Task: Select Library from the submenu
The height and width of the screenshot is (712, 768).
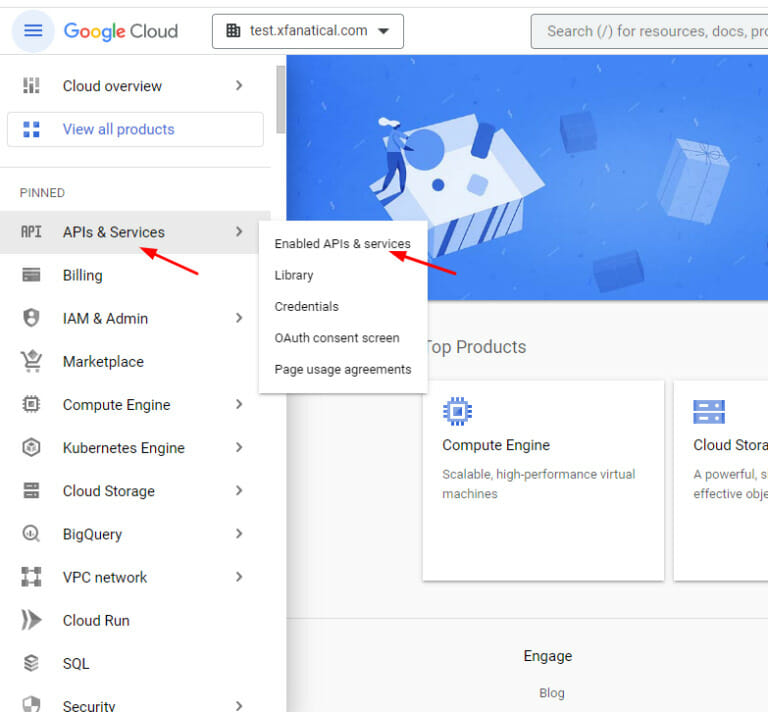Action: [342, 275]
